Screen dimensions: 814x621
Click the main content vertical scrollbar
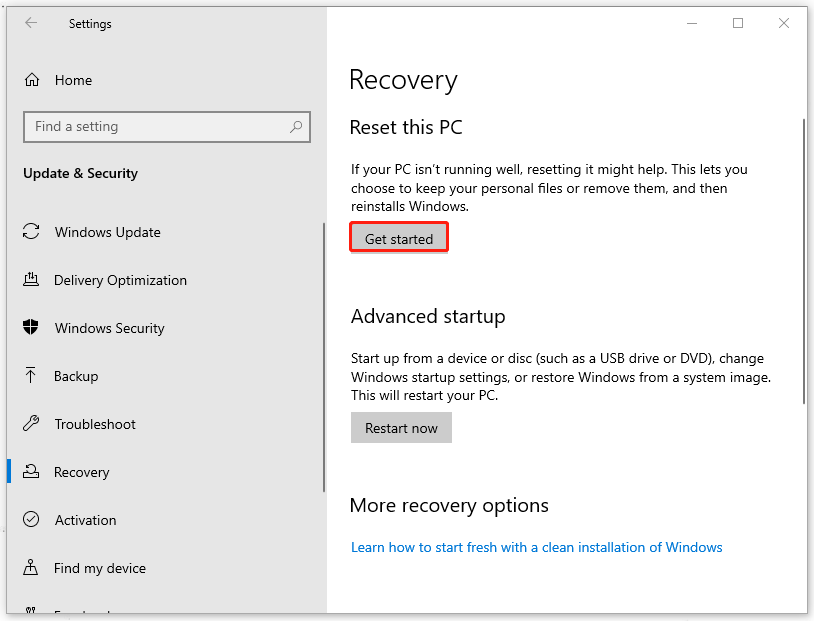[804, 260]
